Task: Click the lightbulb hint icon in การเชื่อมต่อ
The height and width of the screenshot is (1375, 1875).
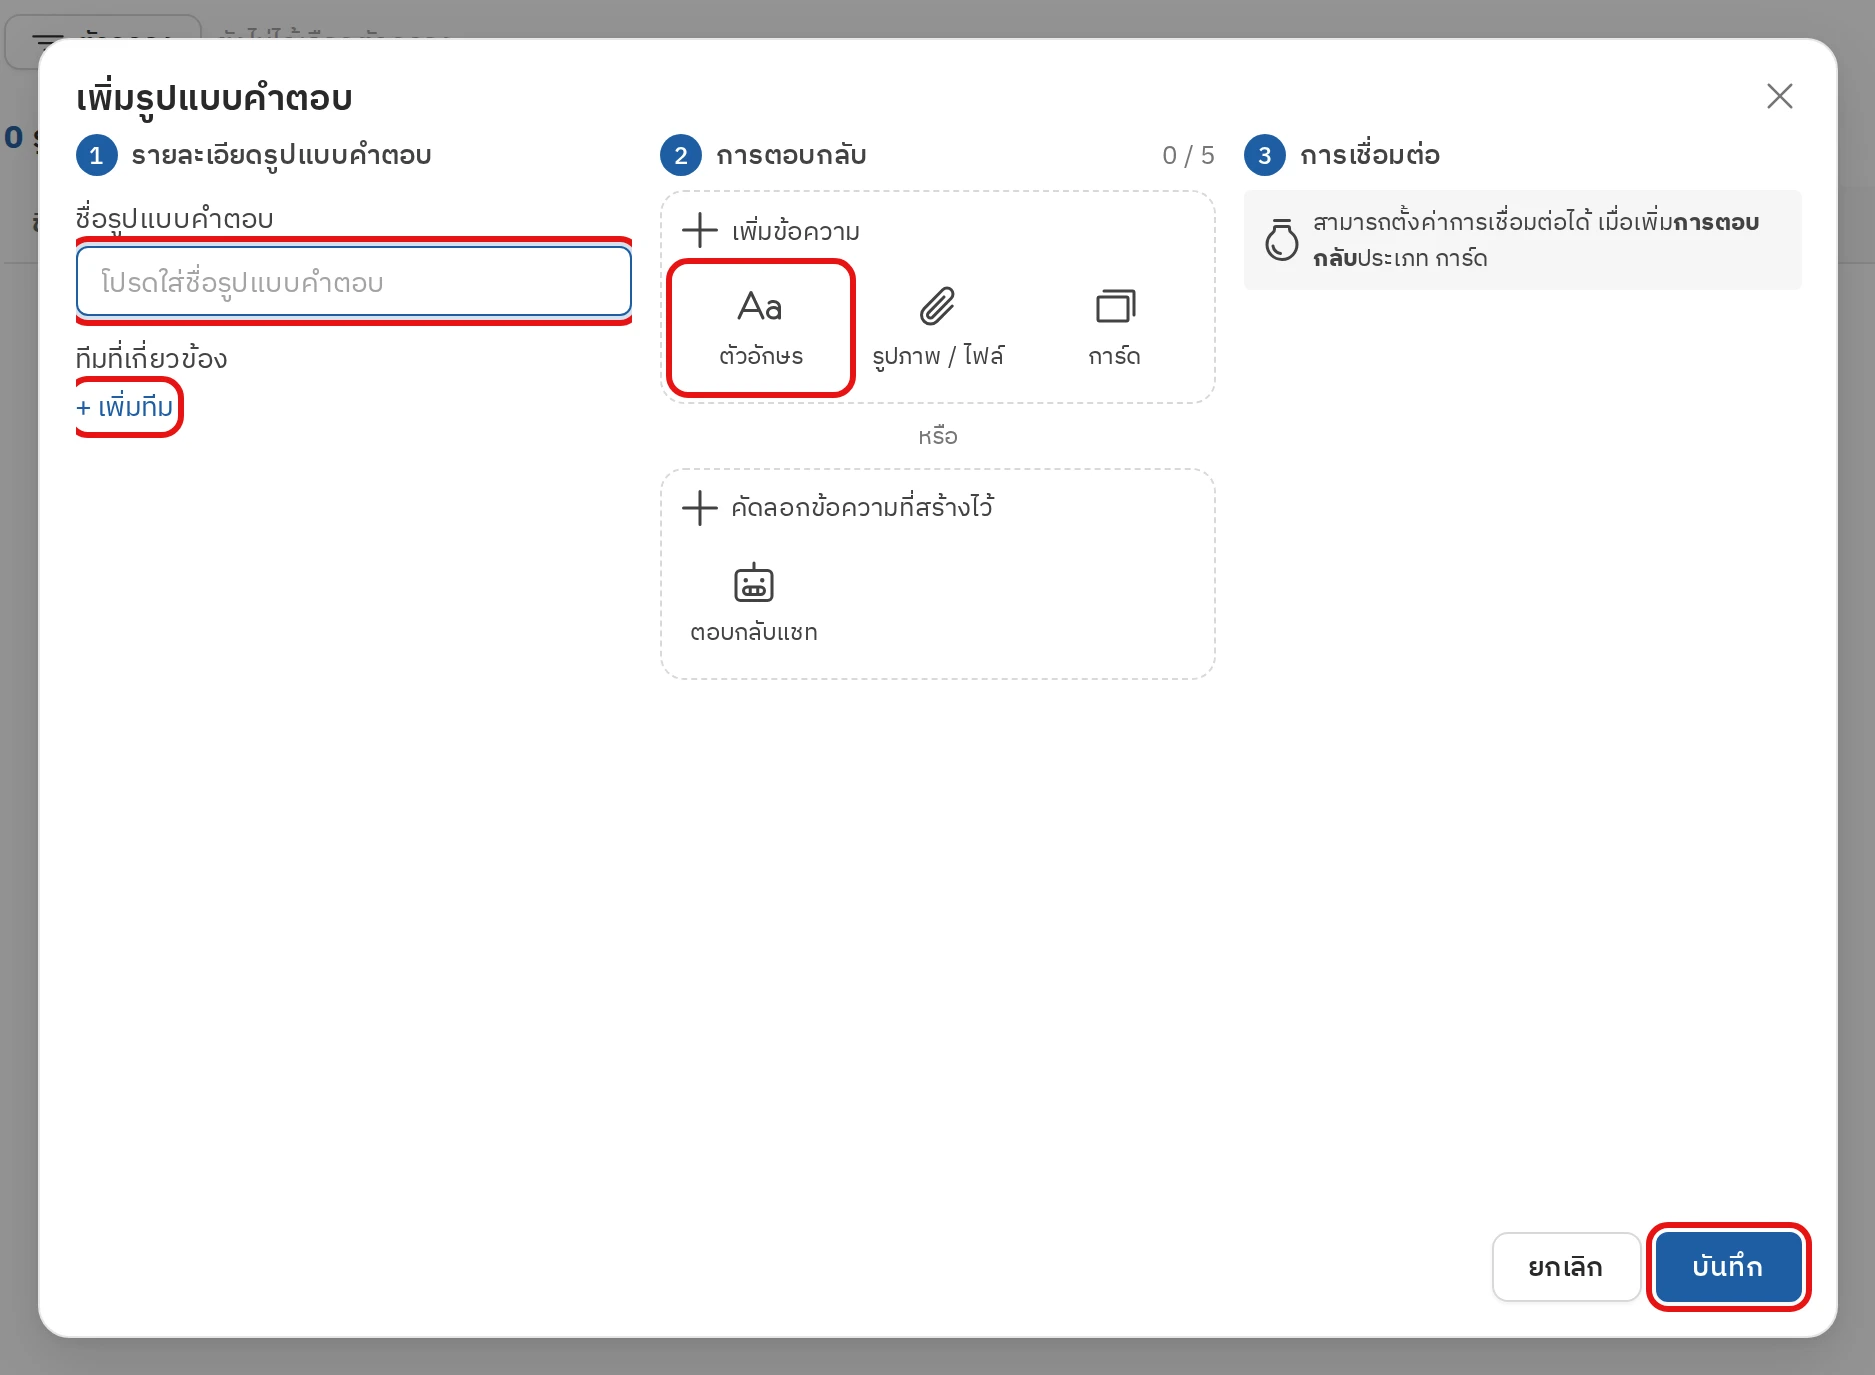Action: 1281,240
